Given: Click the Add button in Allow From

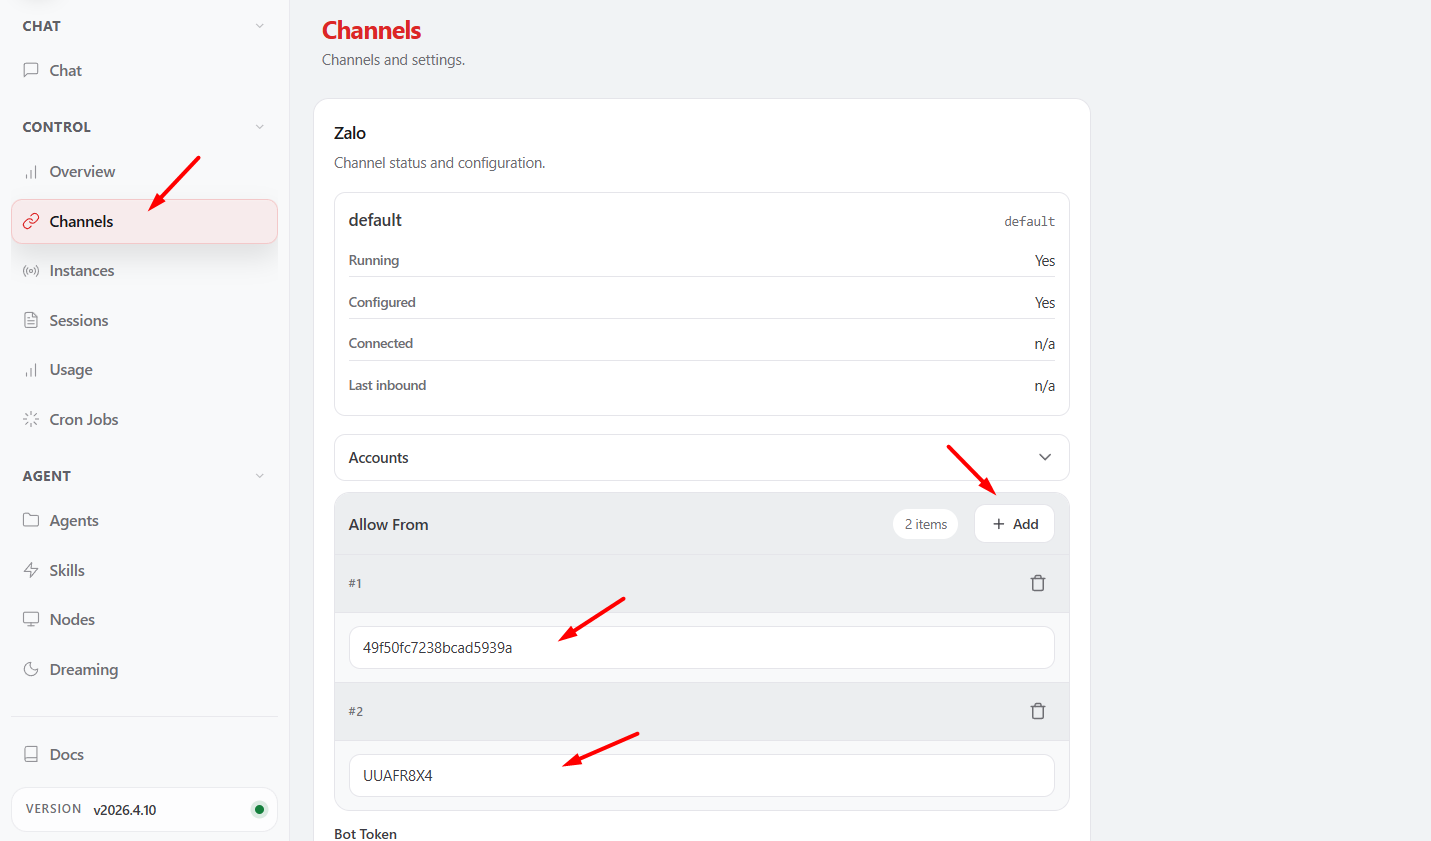Looking at the screenshot, I should tap(1014, 523).
